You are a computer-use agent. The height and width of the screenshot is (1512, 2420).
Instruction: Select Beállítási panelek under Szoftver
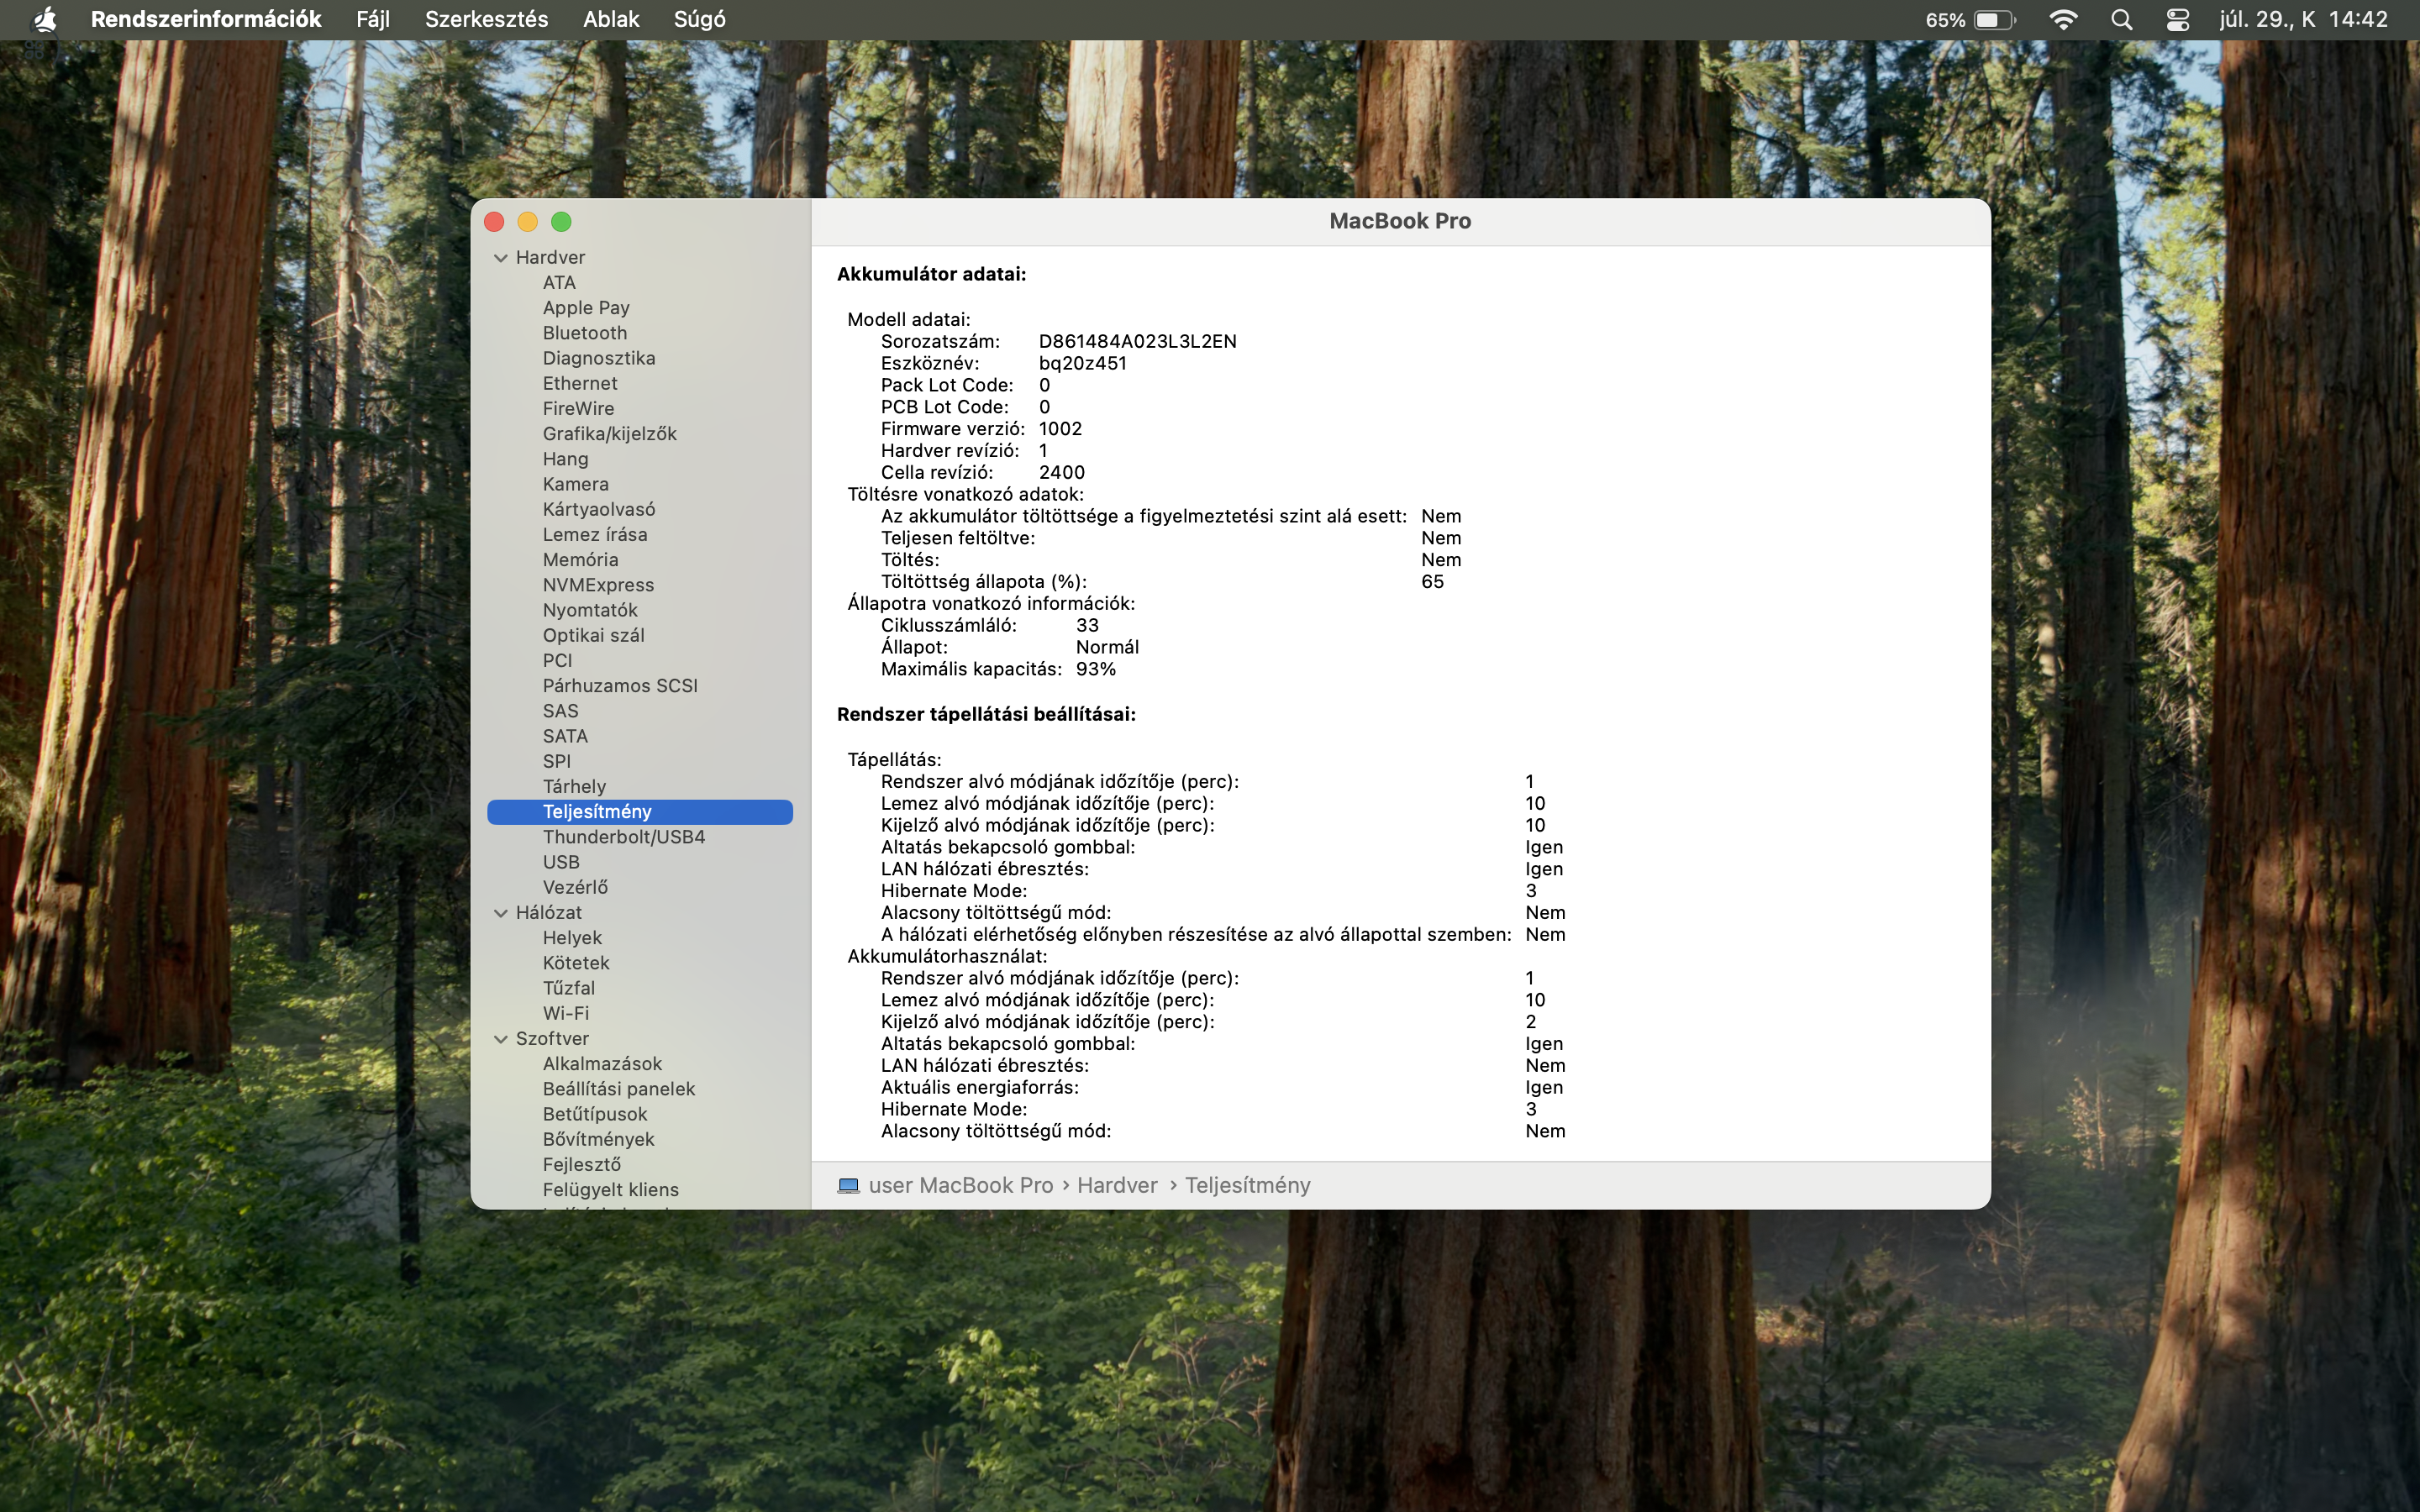[x=640, y=1089]
